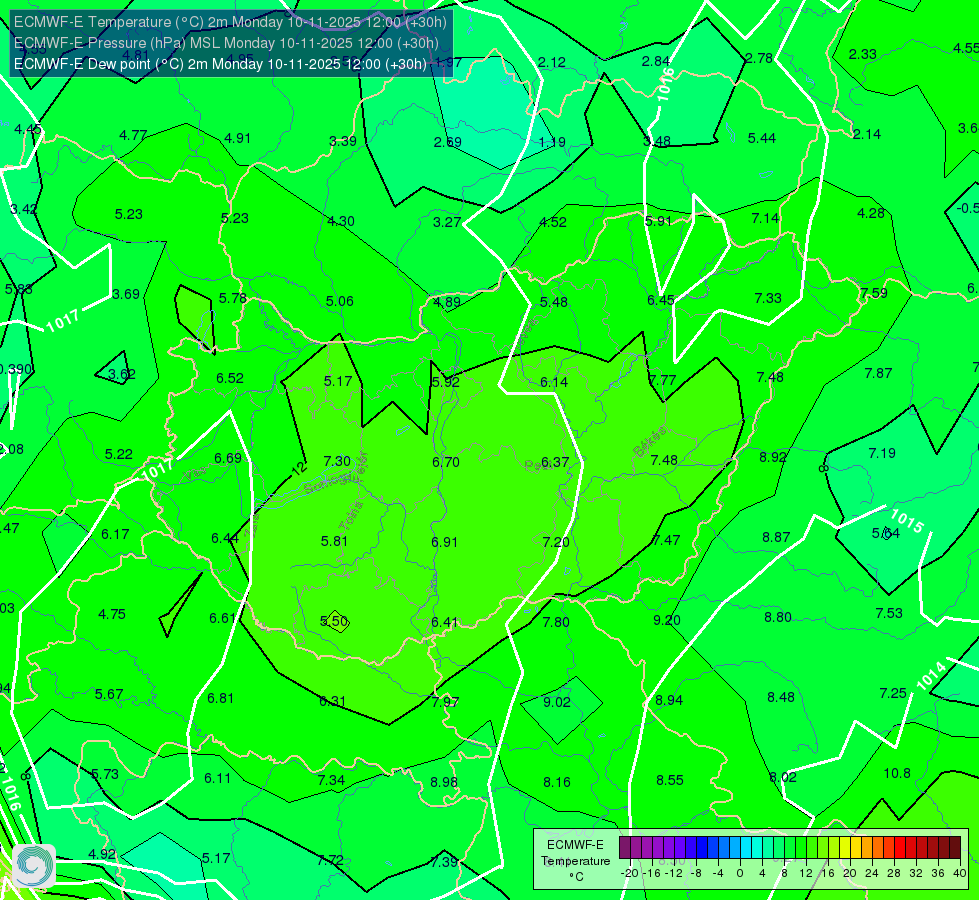Click the 8.98 temperature value
The width and height of the screenshot is (979, 900).
click(444, 782)
